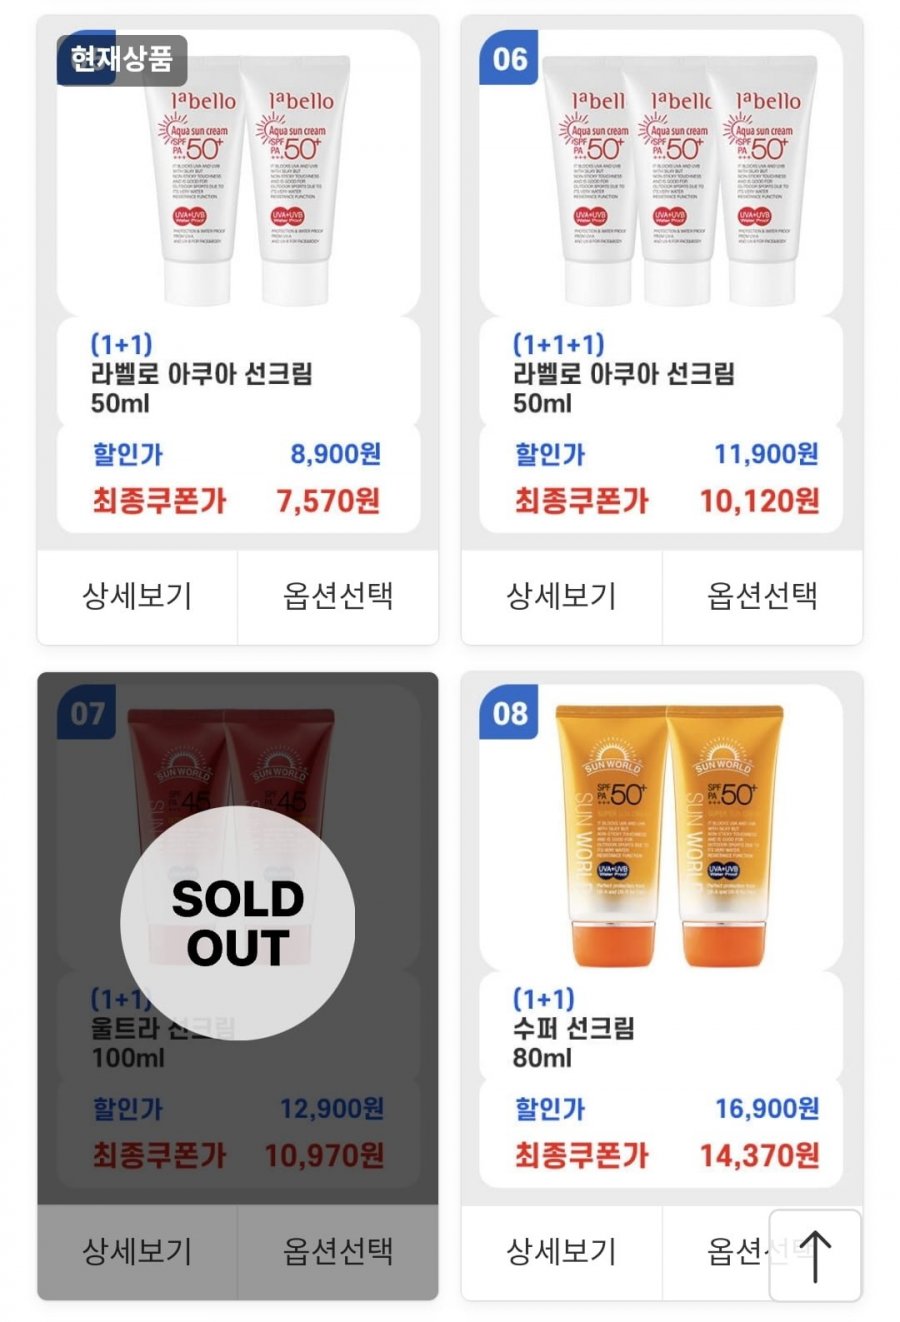Tap the 7,570원 final coupon price

coord(328,501)
